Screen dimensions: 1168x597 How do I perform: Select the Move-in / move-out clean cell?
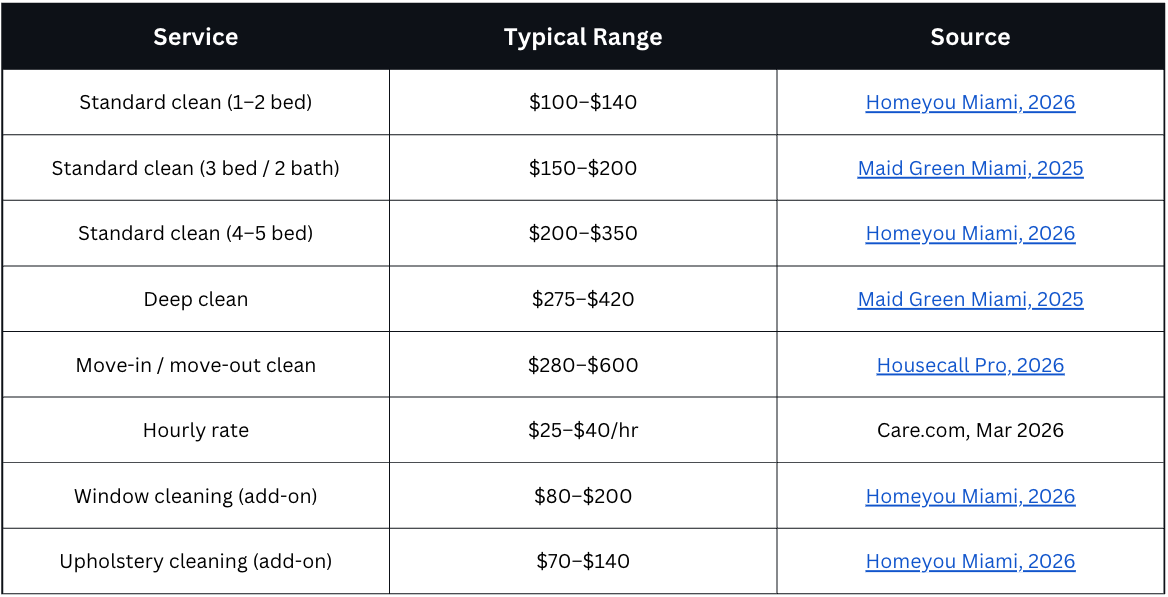pyautogui.click(x=196, y=365)
